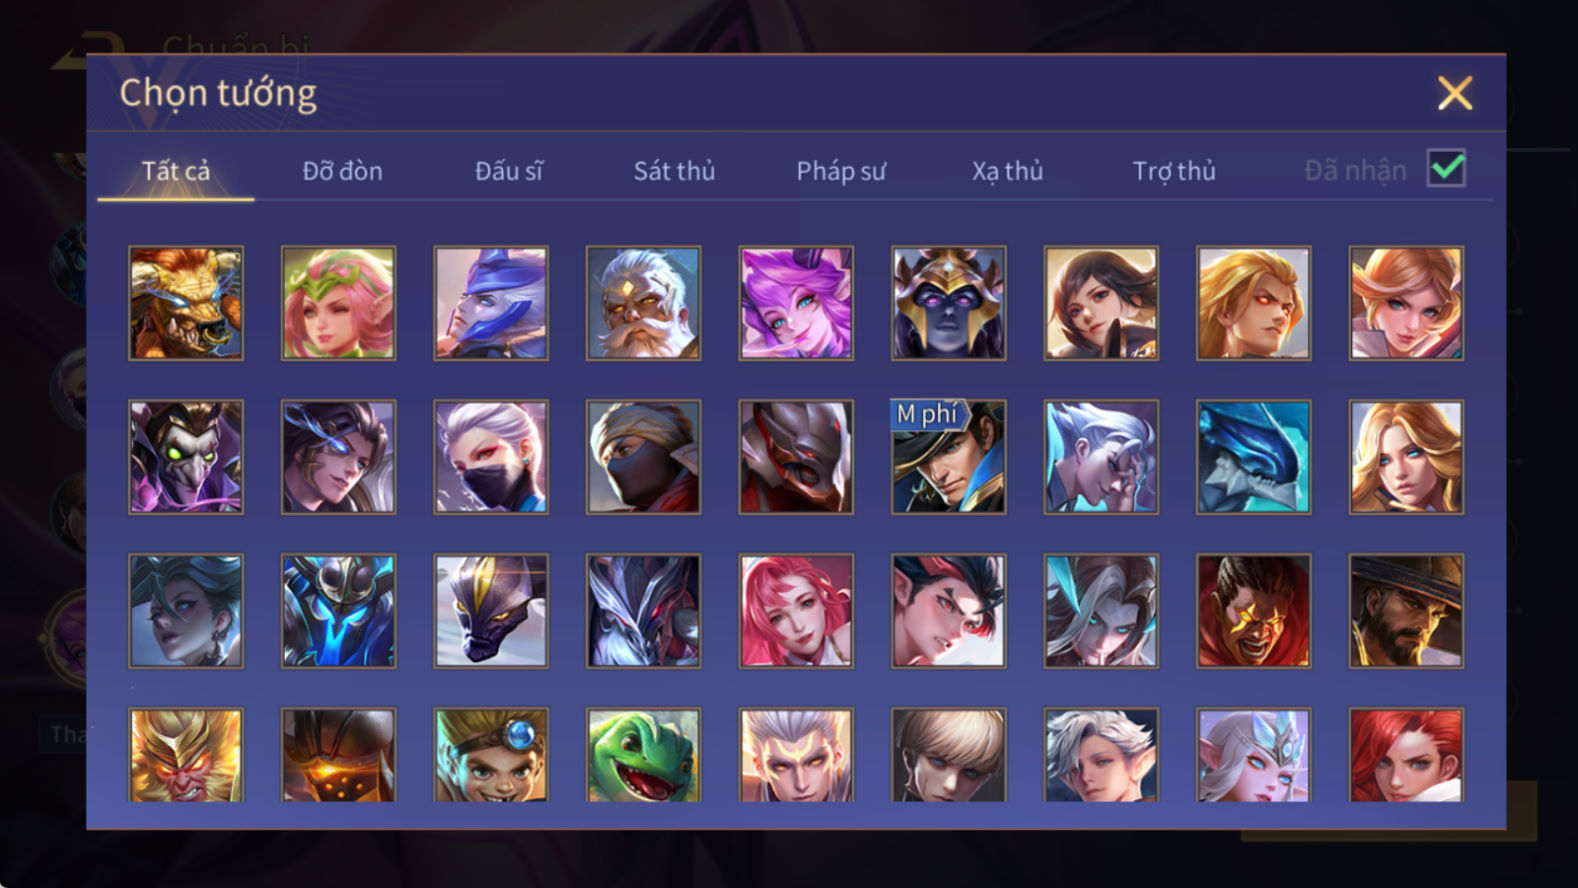Select the green-eyed plague mask hero
The height and width of the screenshot is (888, 1578).
[186, 457]
